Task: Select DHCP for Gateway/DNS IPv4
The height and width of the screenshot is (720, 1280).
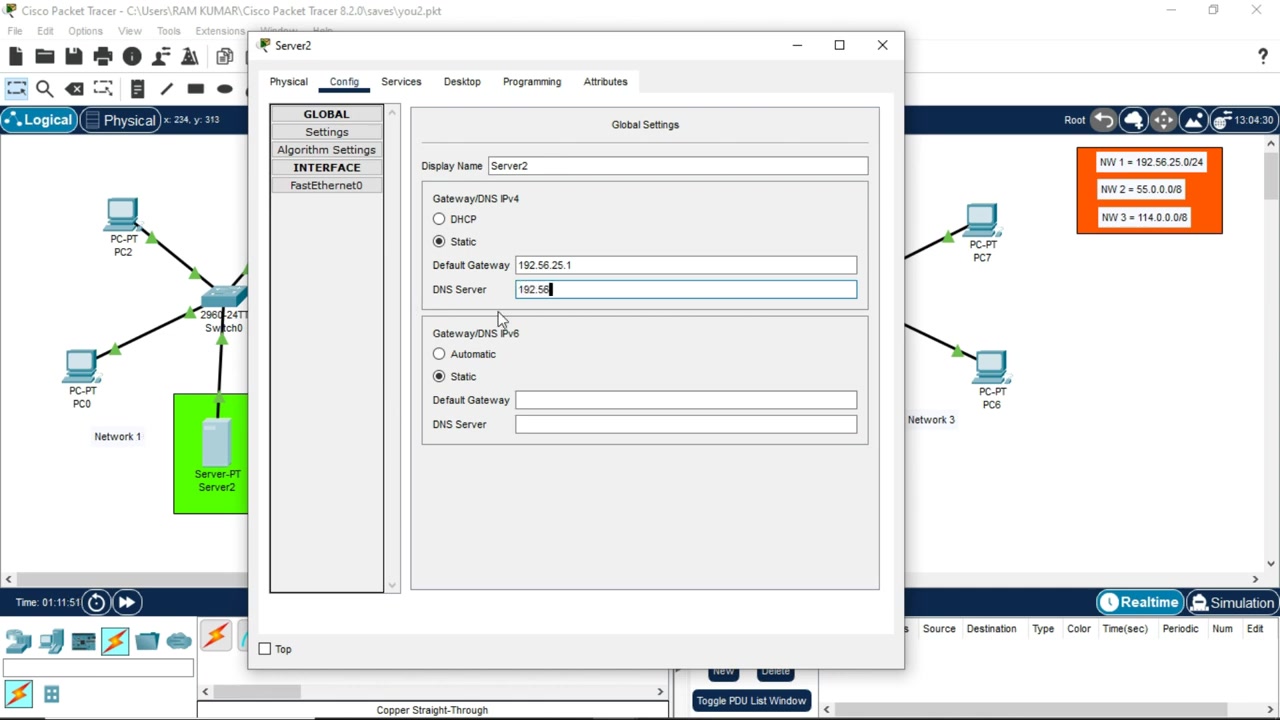Action: [x=439, y=219]
